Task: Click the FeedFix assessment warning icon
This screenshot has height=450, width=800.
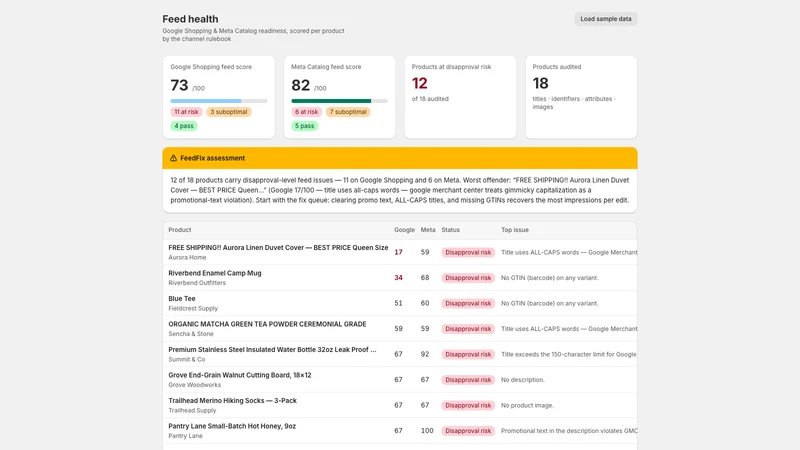Action: [x=173, y=158]
